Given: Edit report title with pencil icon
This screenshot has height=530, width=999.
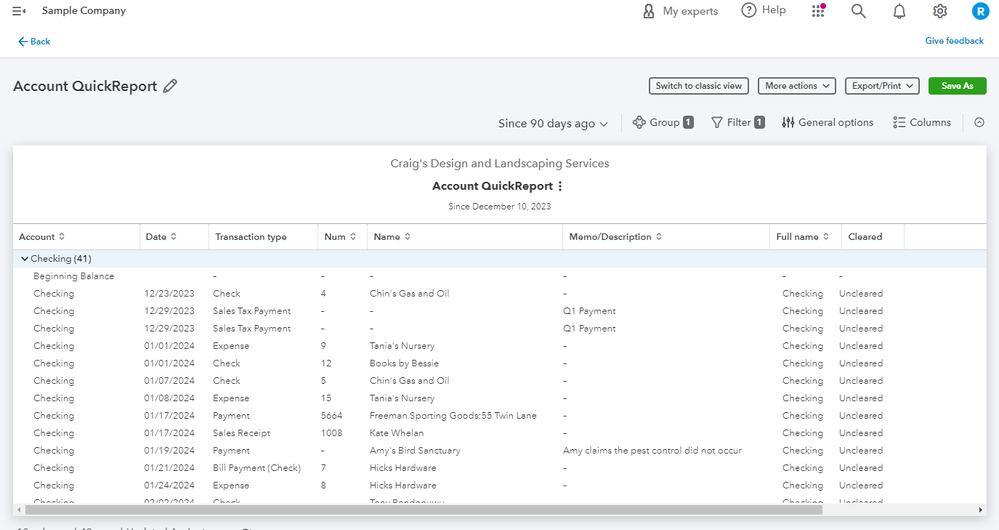Looking at the screenshot, I should [x=170, y=86].
